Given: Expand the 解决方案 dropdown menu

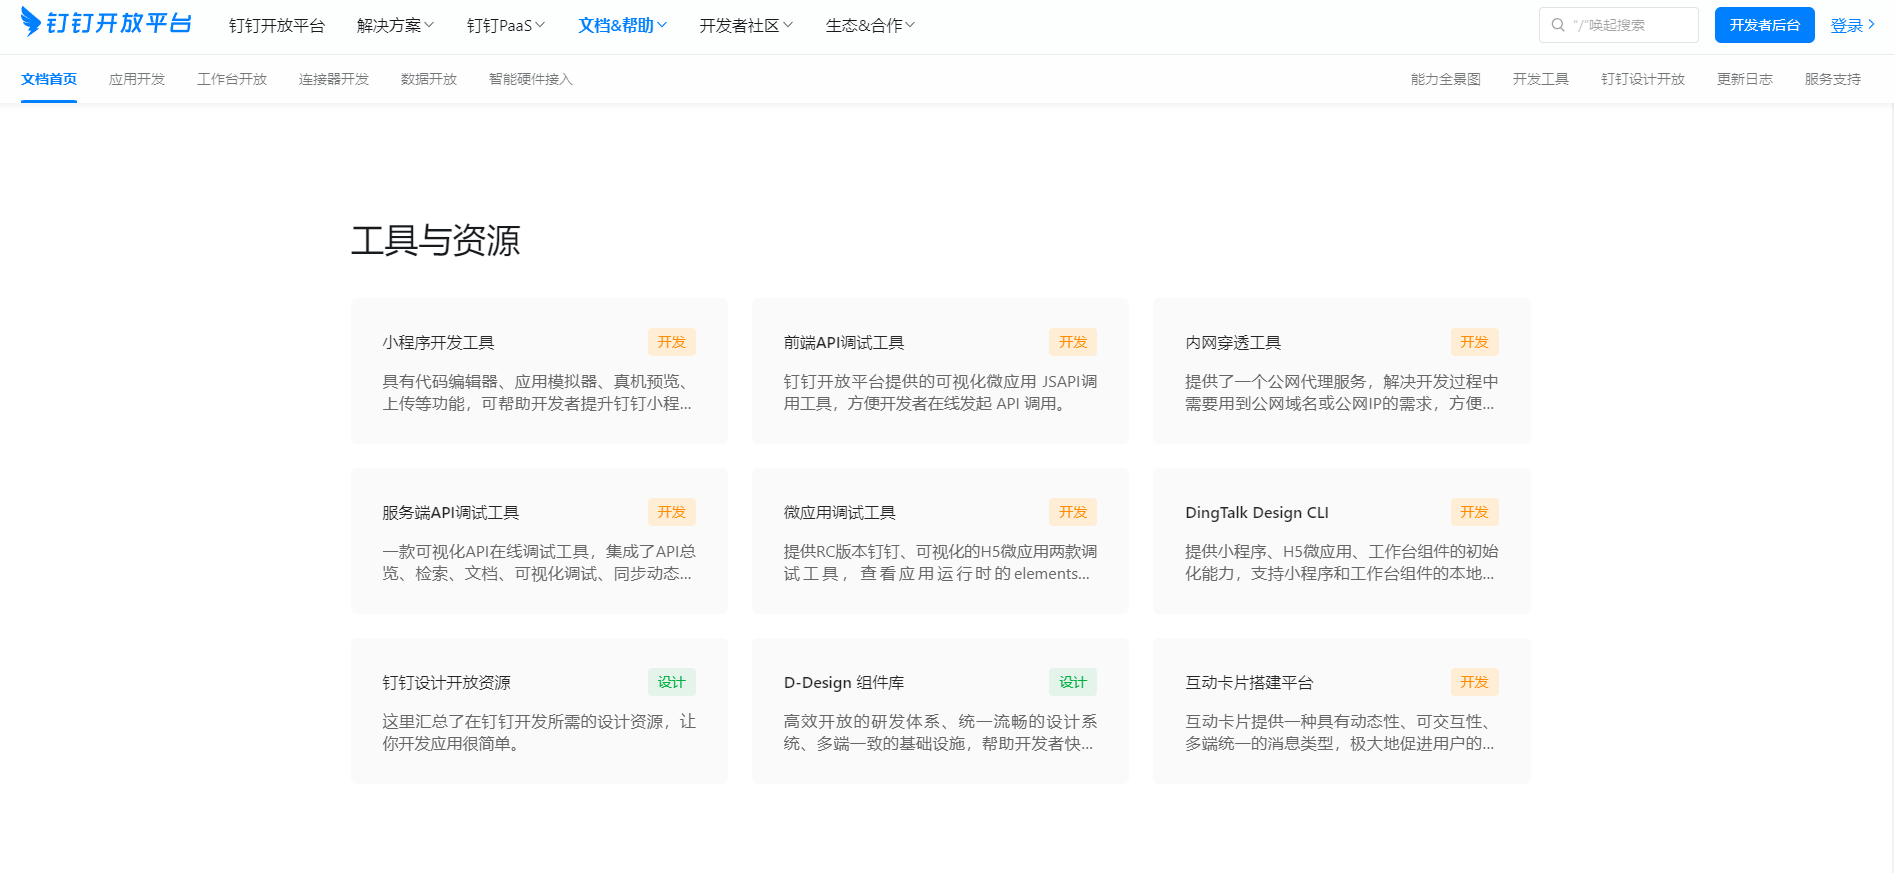Looking at the screenshot, I should click(x=395, y=25).
